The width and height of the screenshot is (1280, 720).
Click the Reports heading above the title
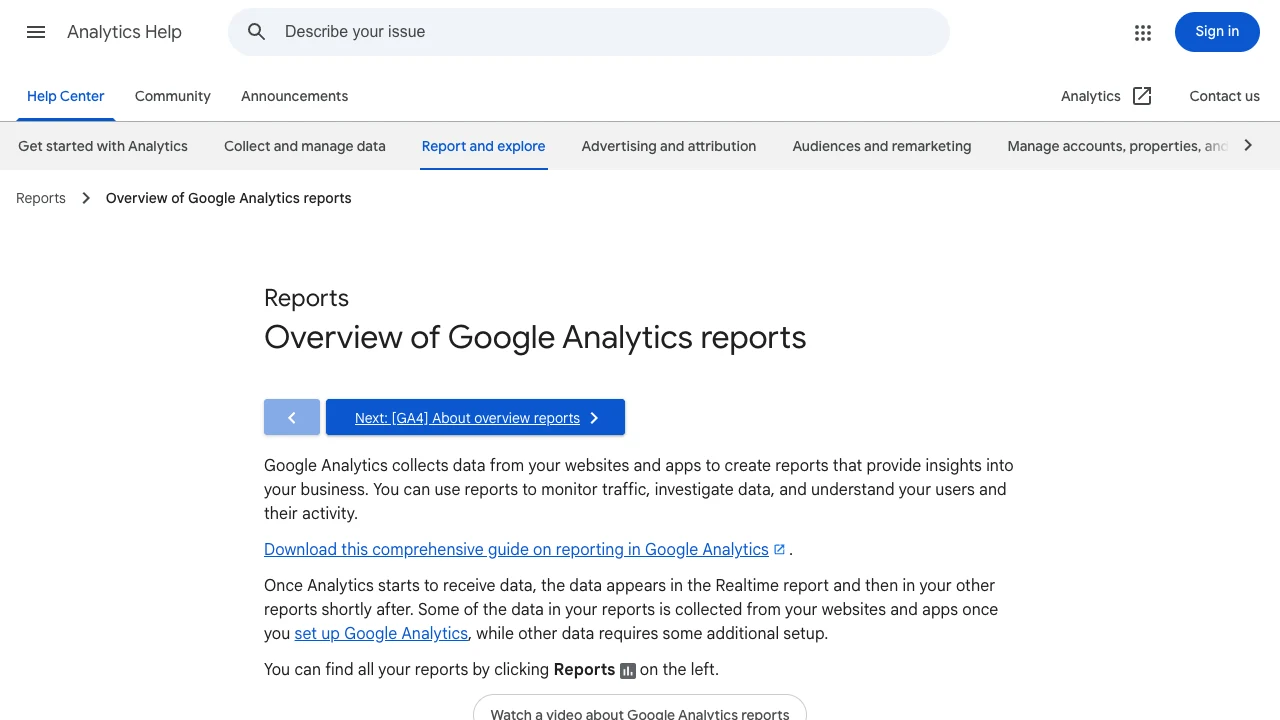306,298
